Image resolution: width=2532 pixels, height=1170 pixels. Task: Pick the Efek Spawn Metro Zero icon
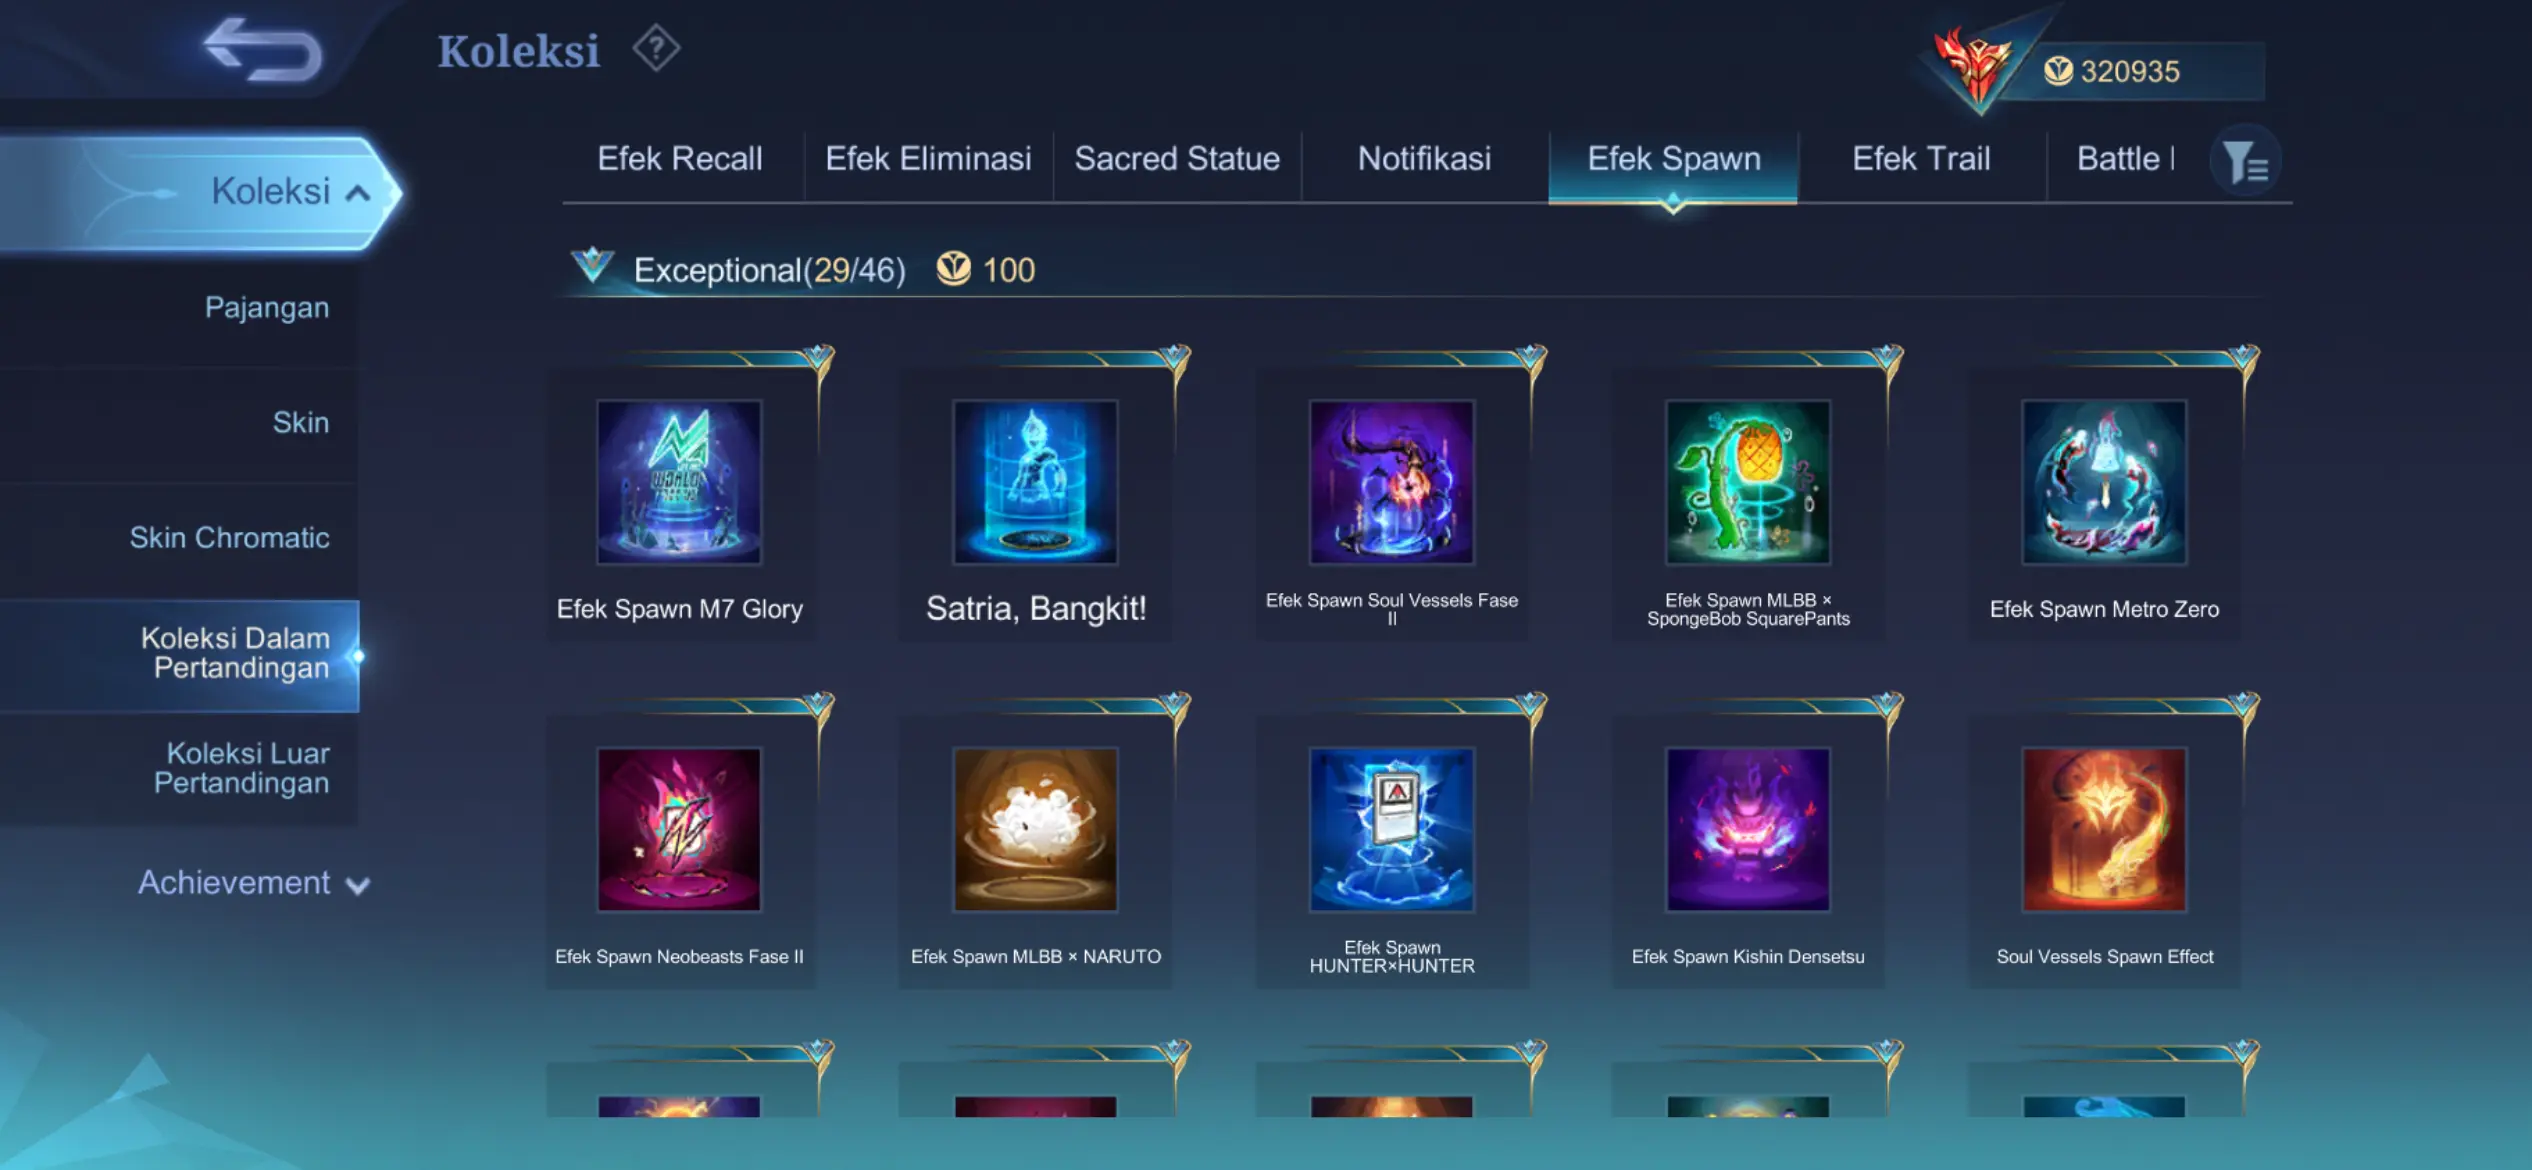point(2104,482)
